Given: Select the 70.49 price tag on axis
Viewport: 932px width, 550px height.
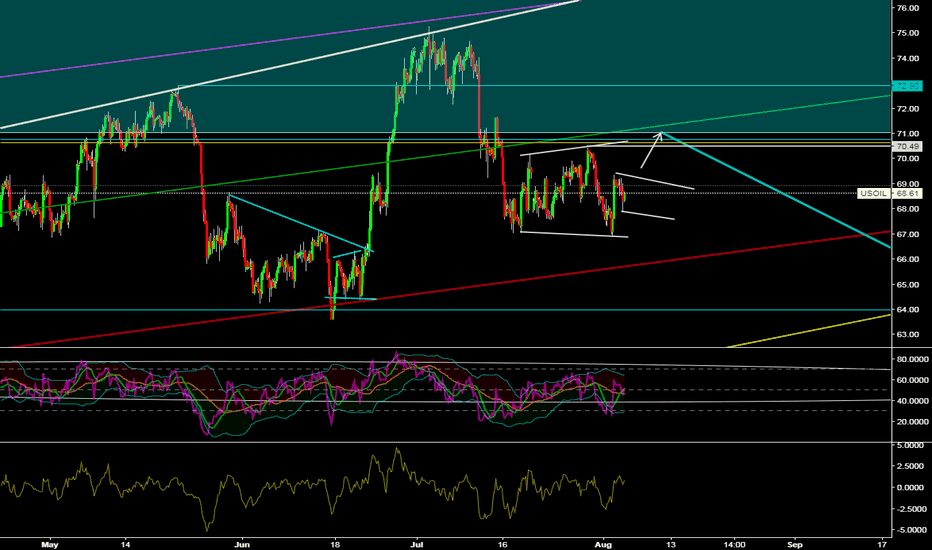Looking at the screenshot, I should [908, 146].
